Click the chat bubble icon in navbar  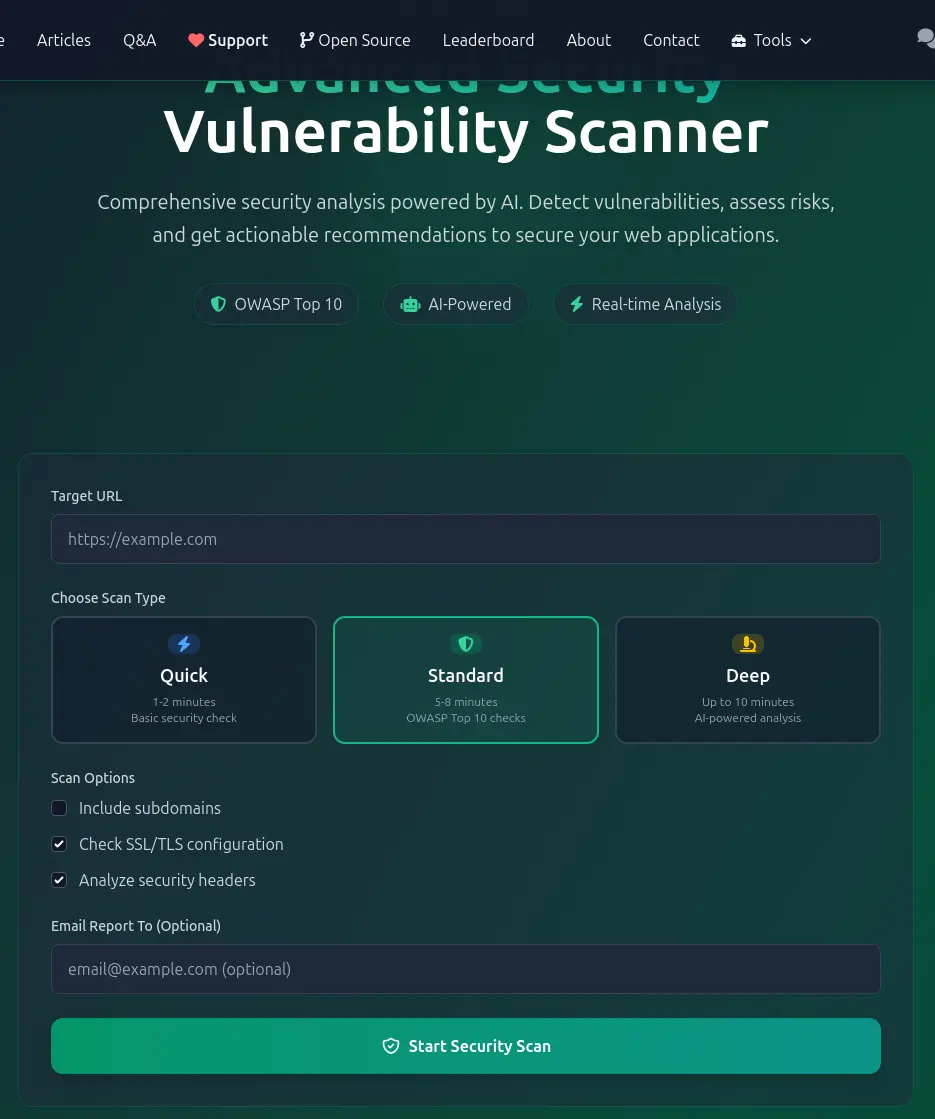coord(925,38)
